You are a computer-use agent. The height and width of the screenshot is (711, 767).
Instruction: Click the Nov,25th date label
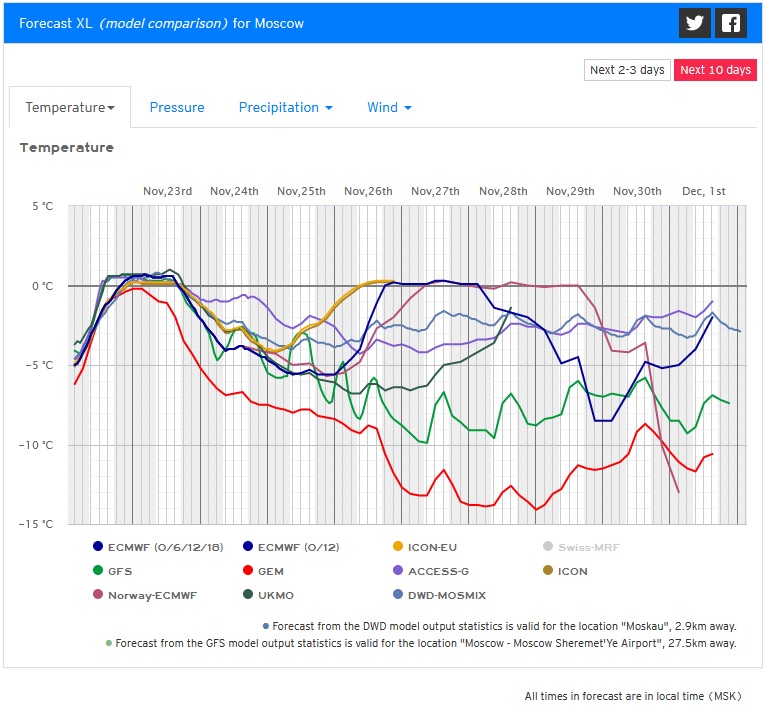[301, 191]
